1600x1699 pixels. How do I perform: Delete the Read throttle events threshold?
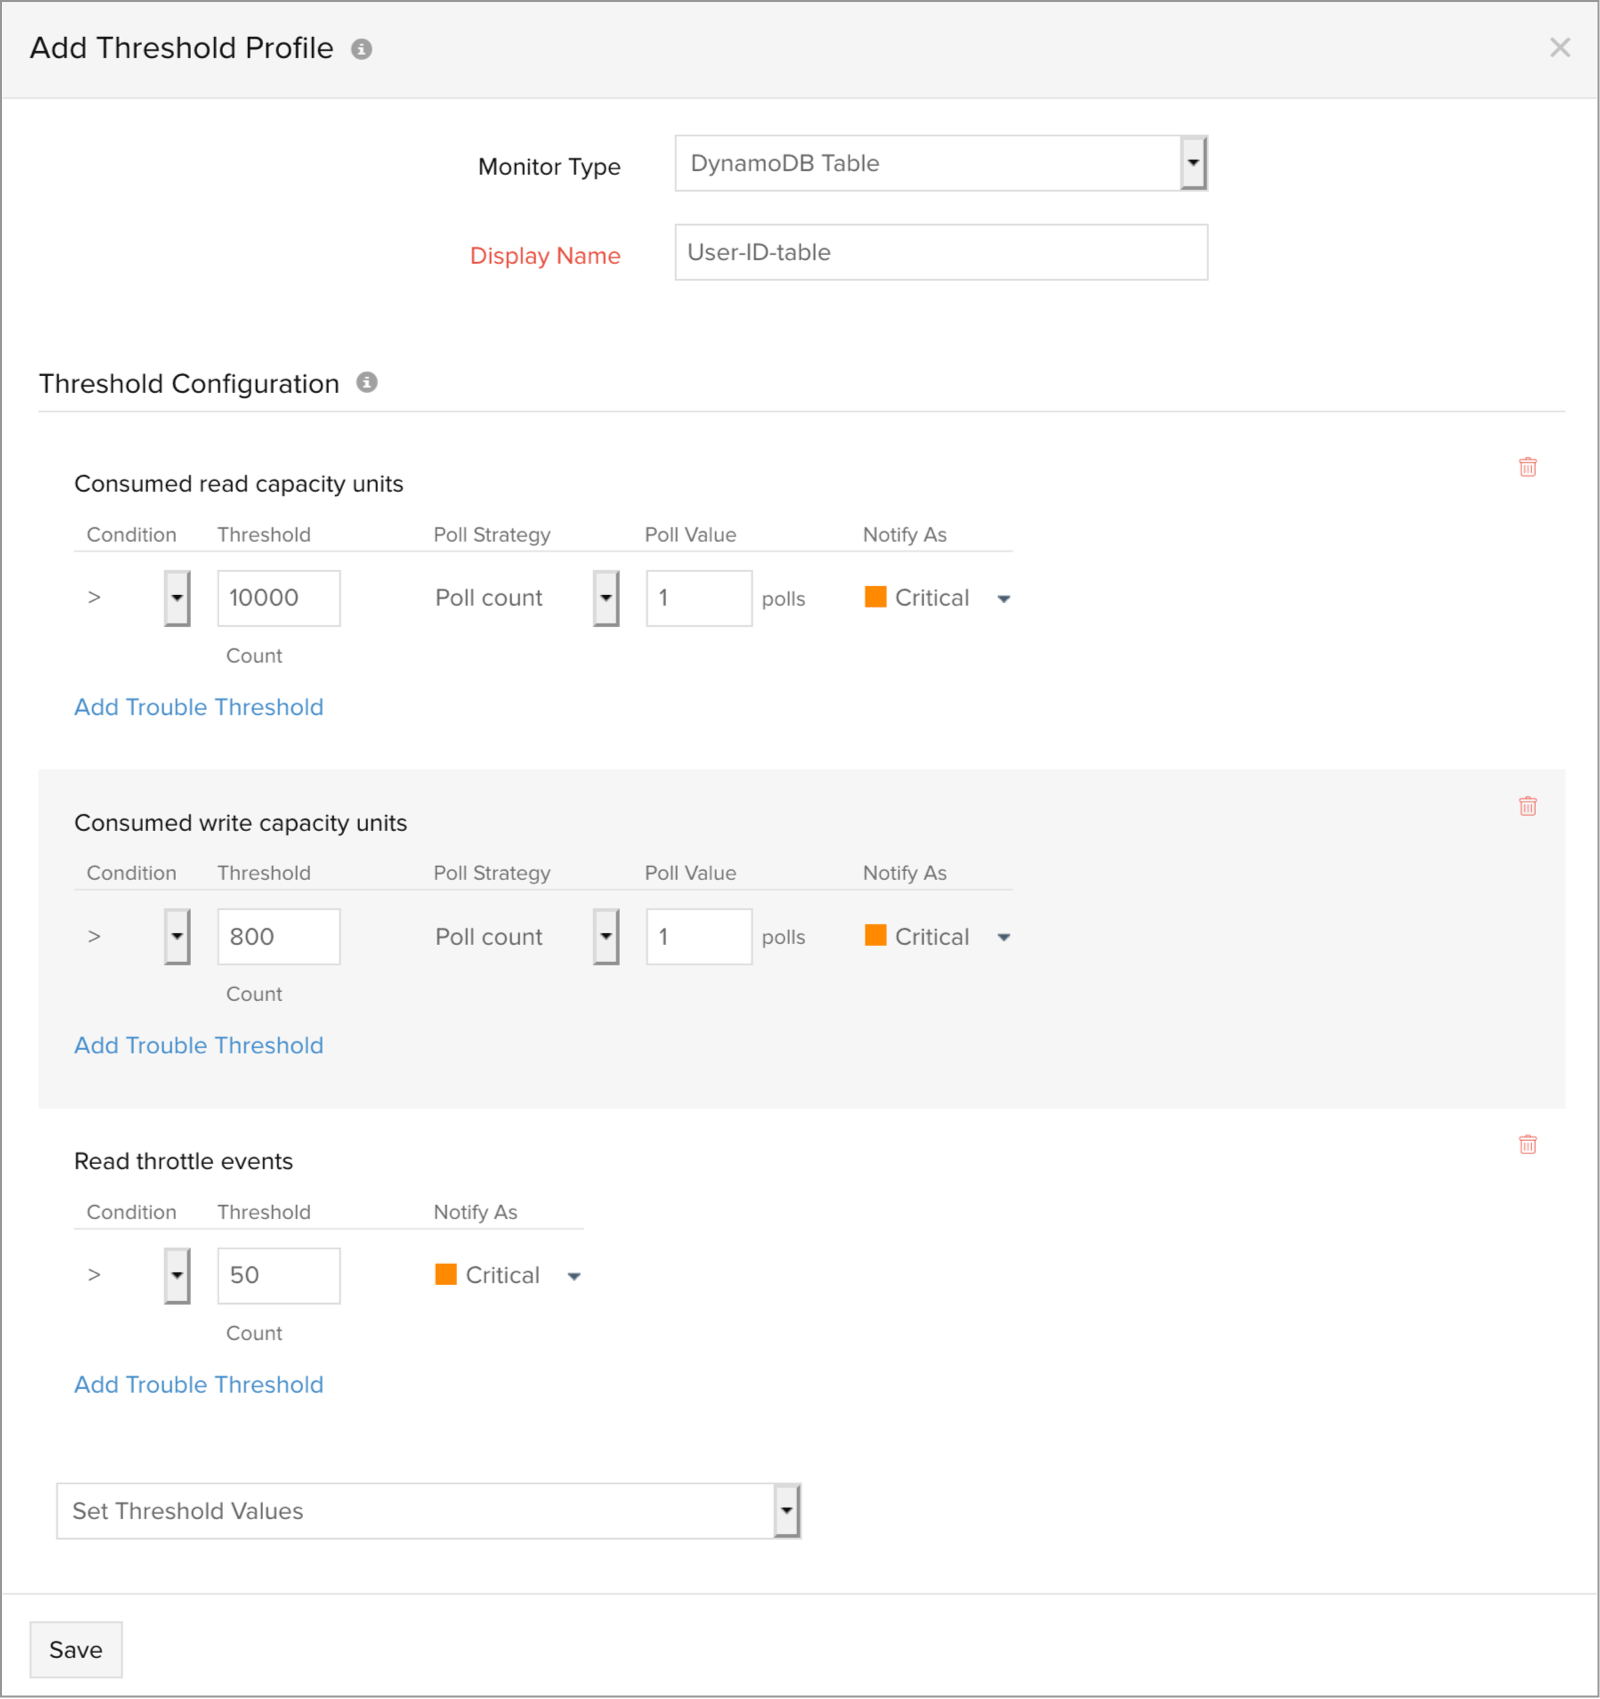point(1527,1144)
